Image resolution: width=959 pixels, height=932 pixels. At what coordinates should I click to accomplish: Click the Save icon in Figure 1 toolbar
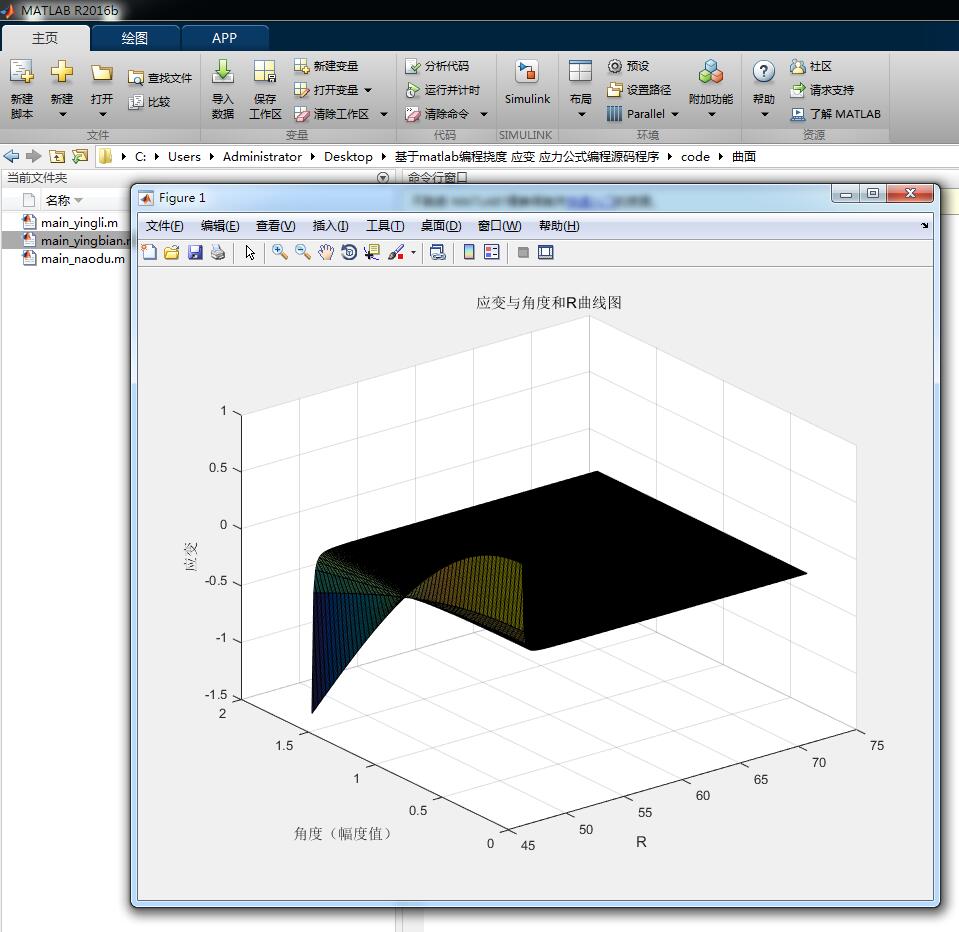195,252
